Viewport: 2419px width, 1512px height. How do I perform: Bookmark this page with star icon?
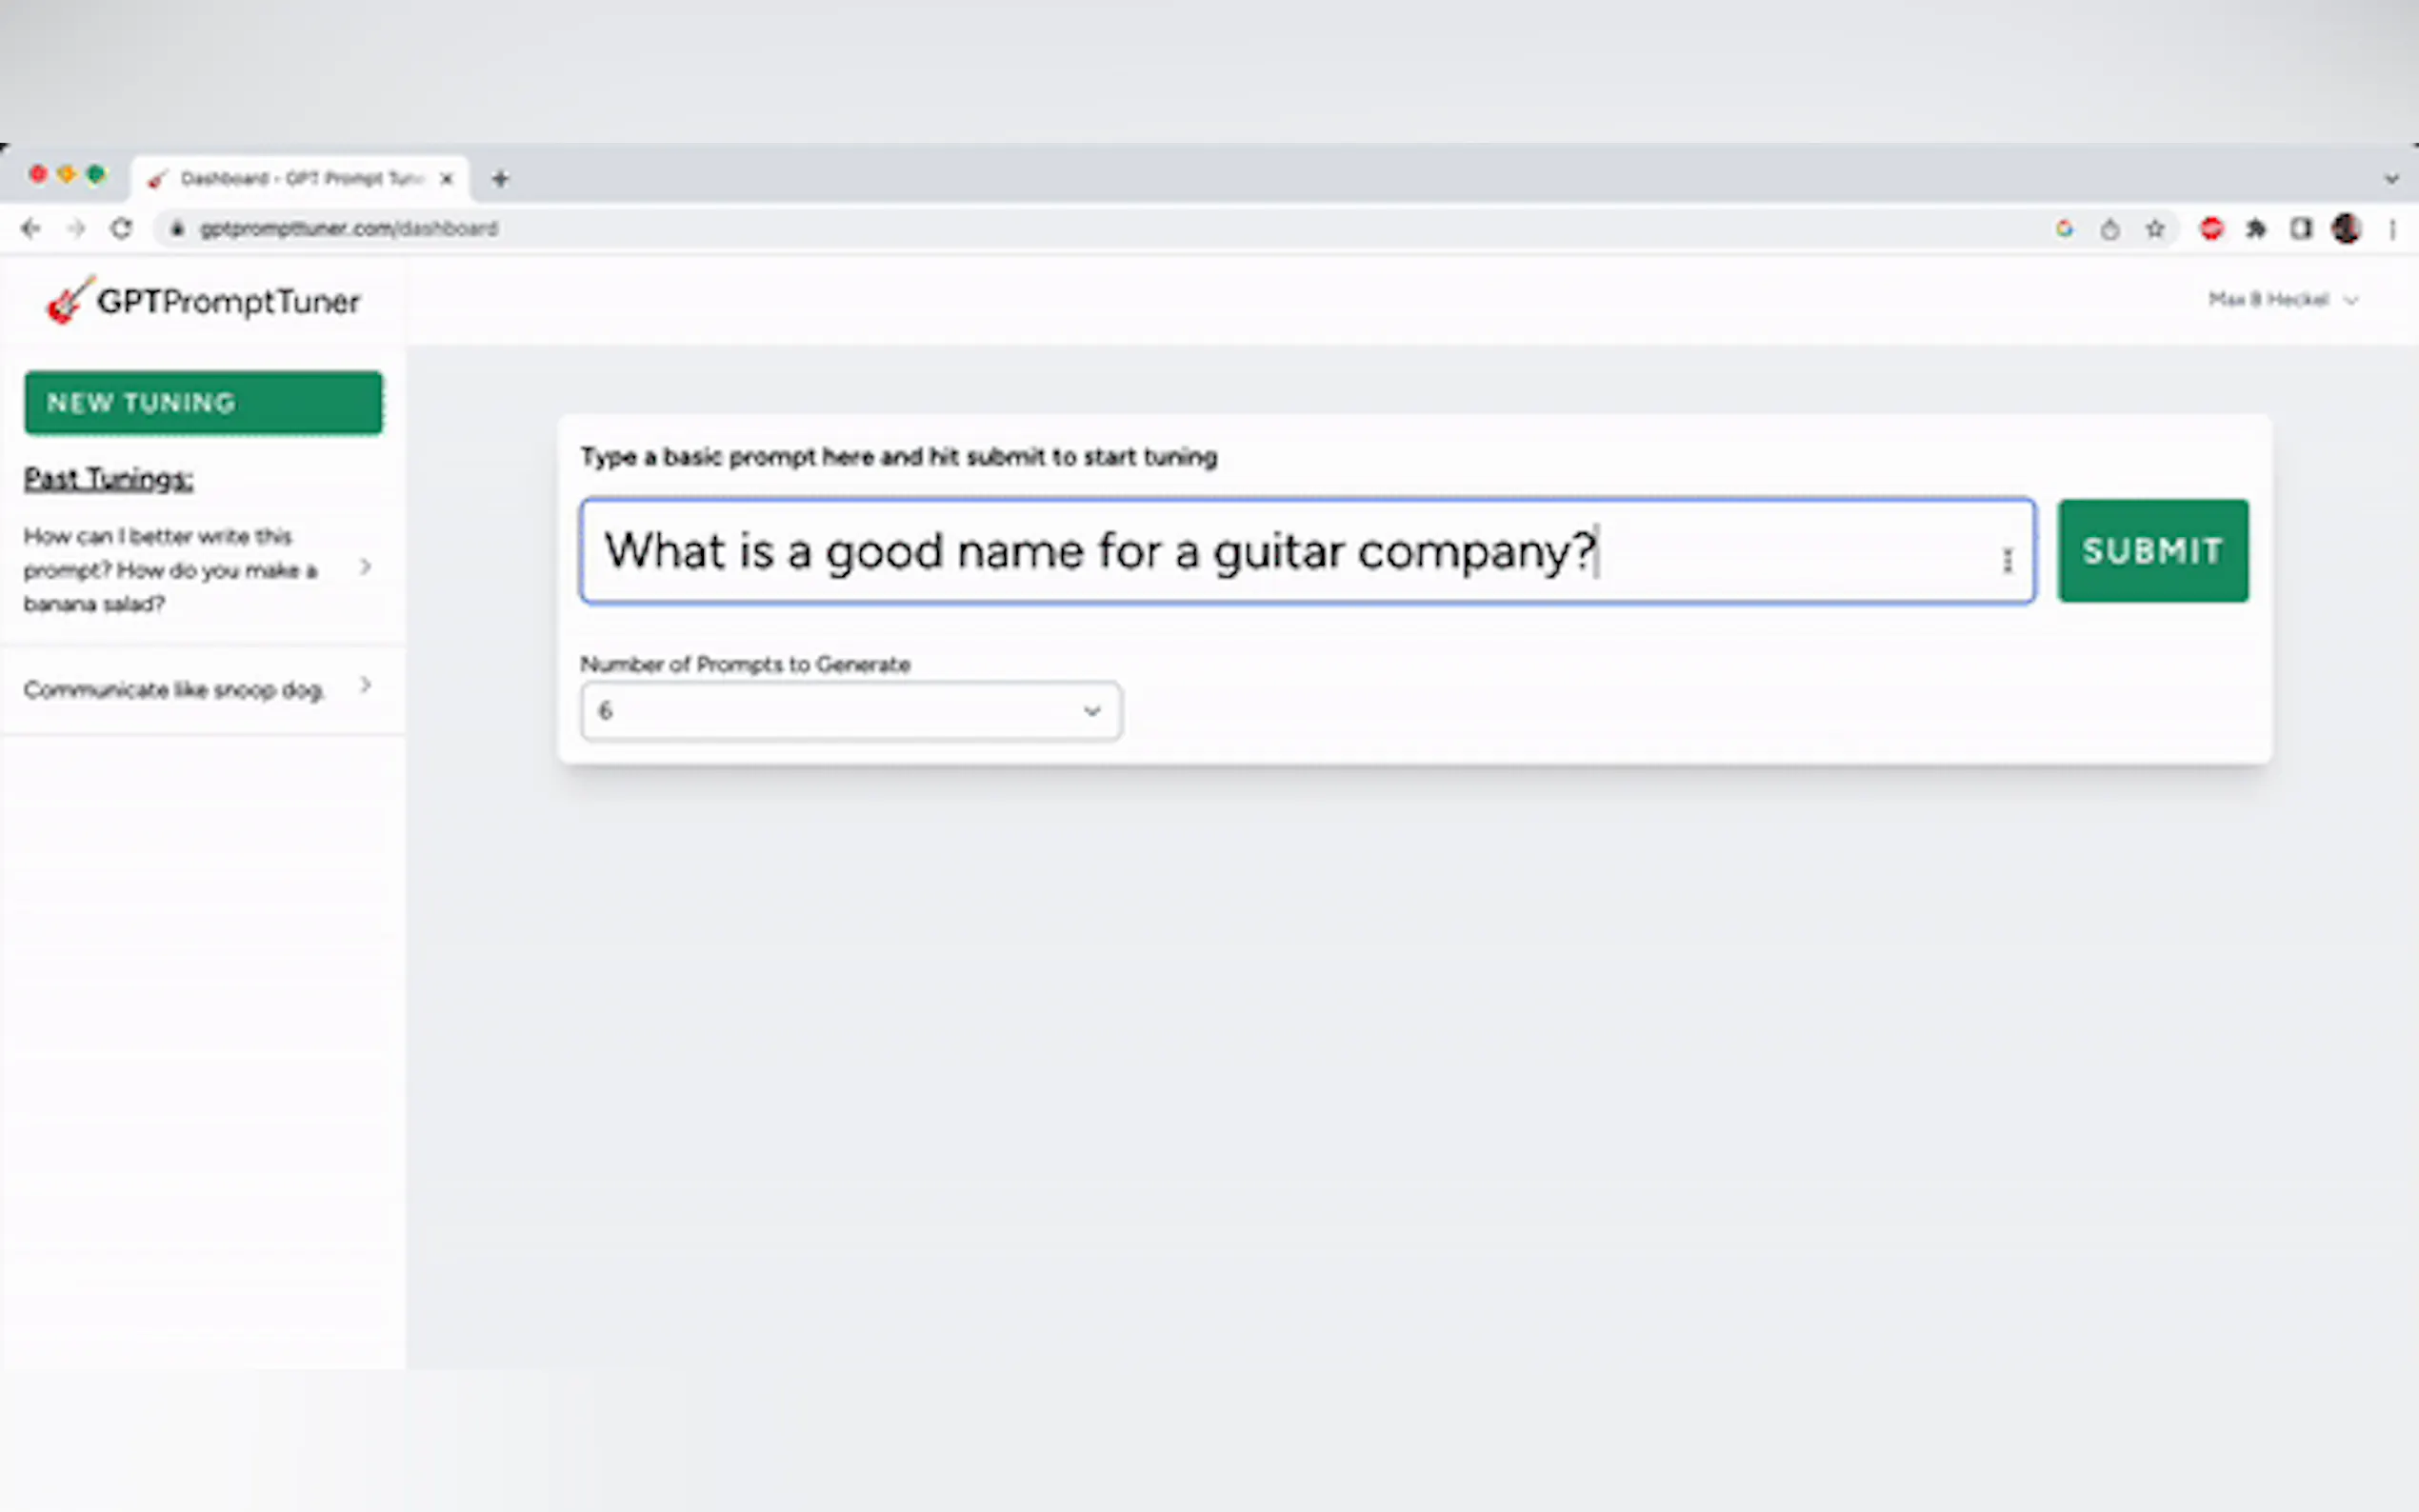(2155, 229)
